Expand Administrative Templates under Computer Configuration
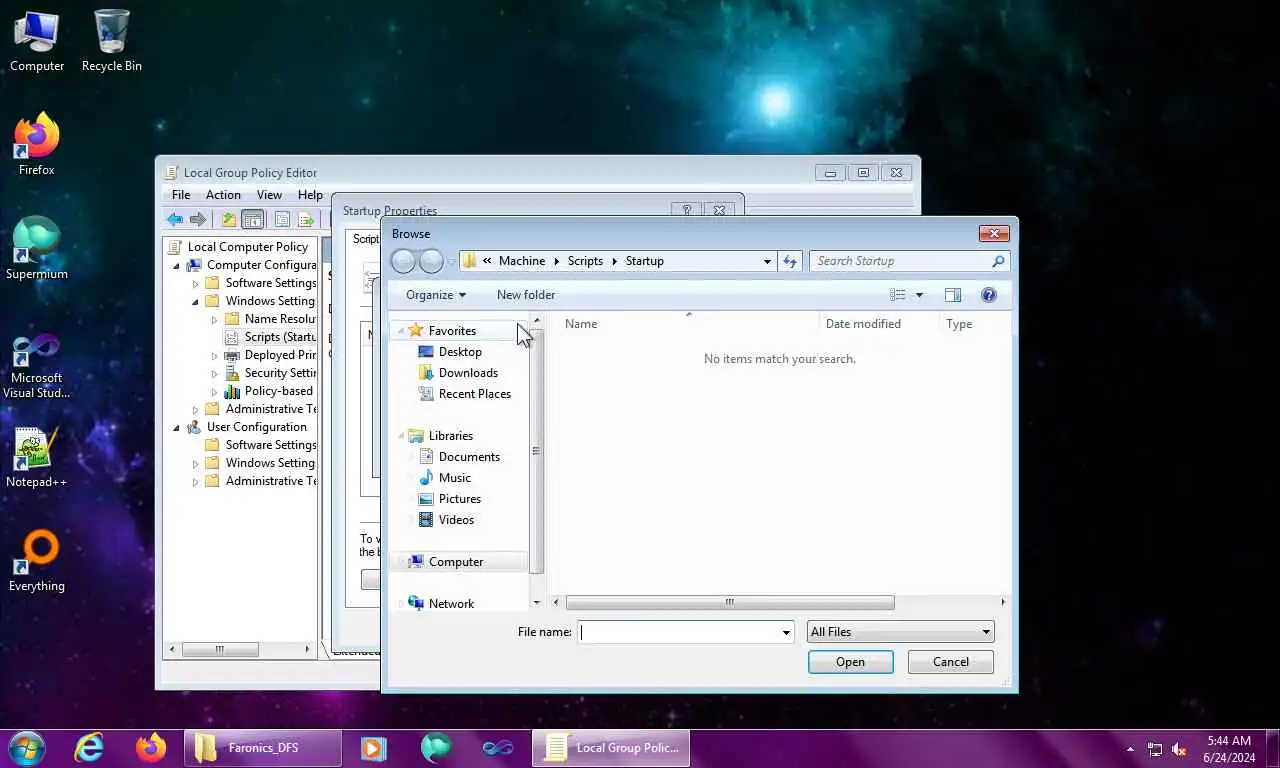Screen dimensions: 1280x768 [196, 409]
